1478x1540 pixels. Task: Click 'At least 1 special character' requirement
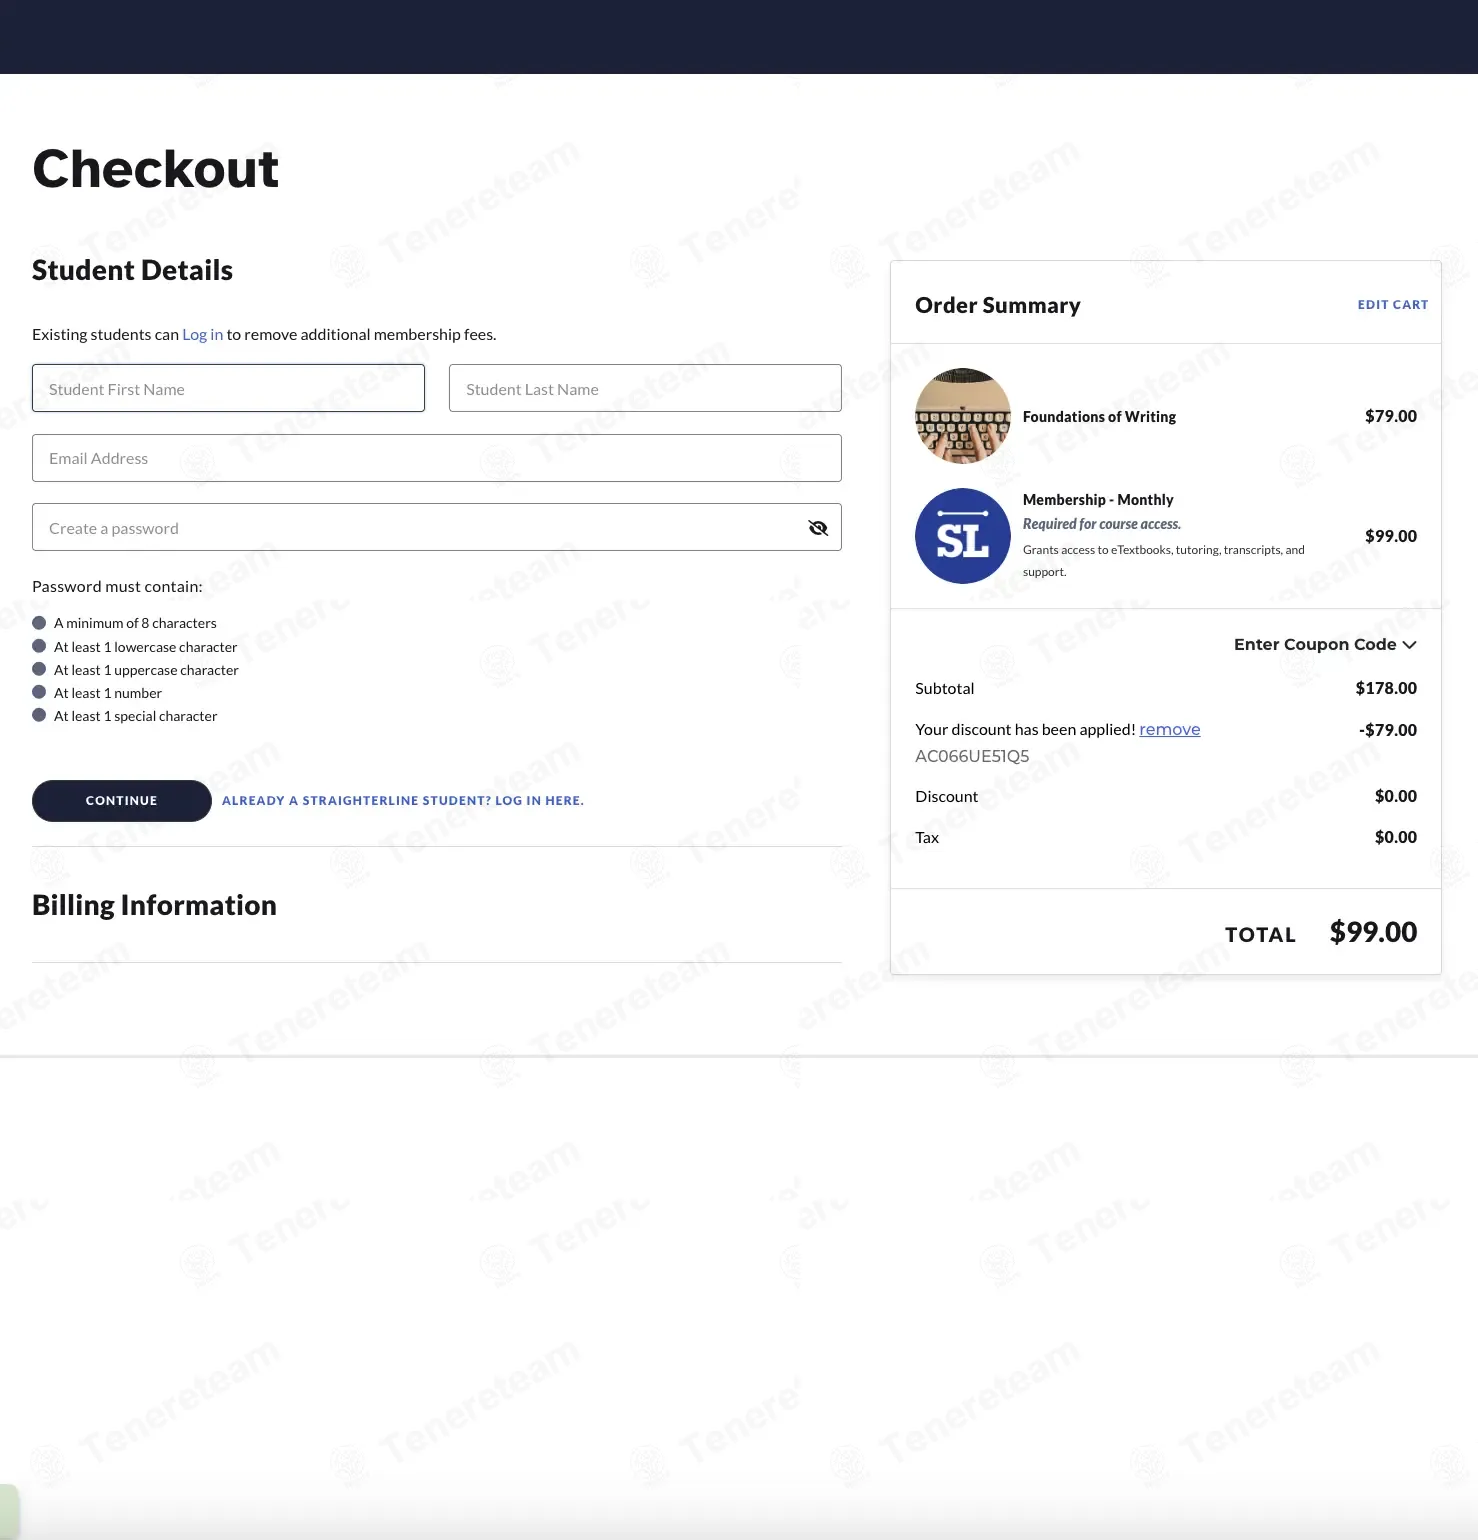pos(135,716)
